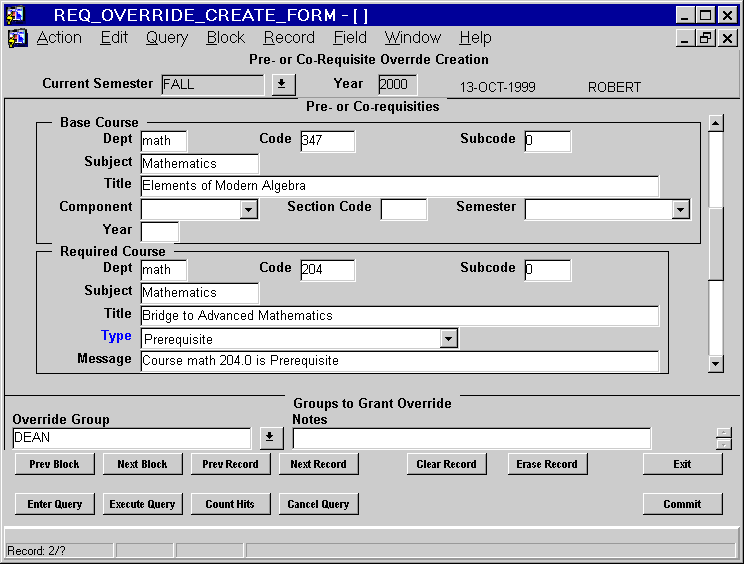Click the application icon in the title bar
Screen dimensions: 744x564
15,15
